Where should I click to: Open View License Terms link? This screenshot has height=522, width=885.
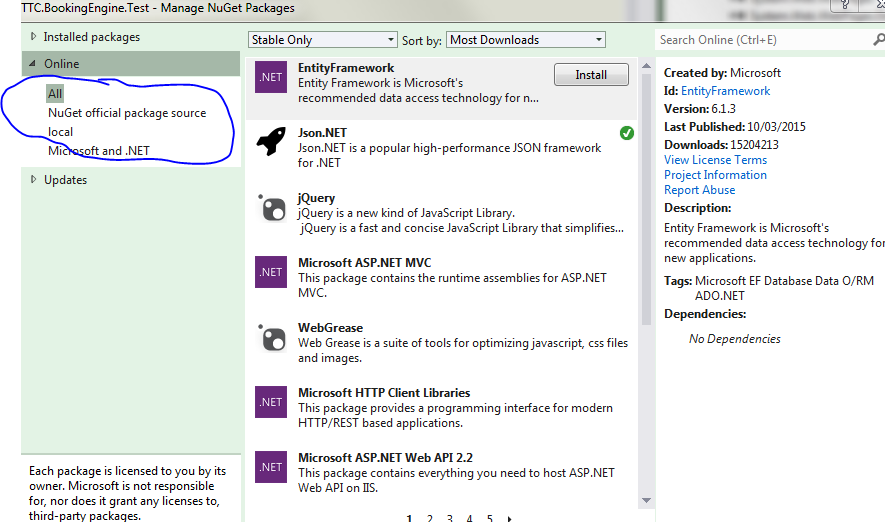click(x=715, y=160)
